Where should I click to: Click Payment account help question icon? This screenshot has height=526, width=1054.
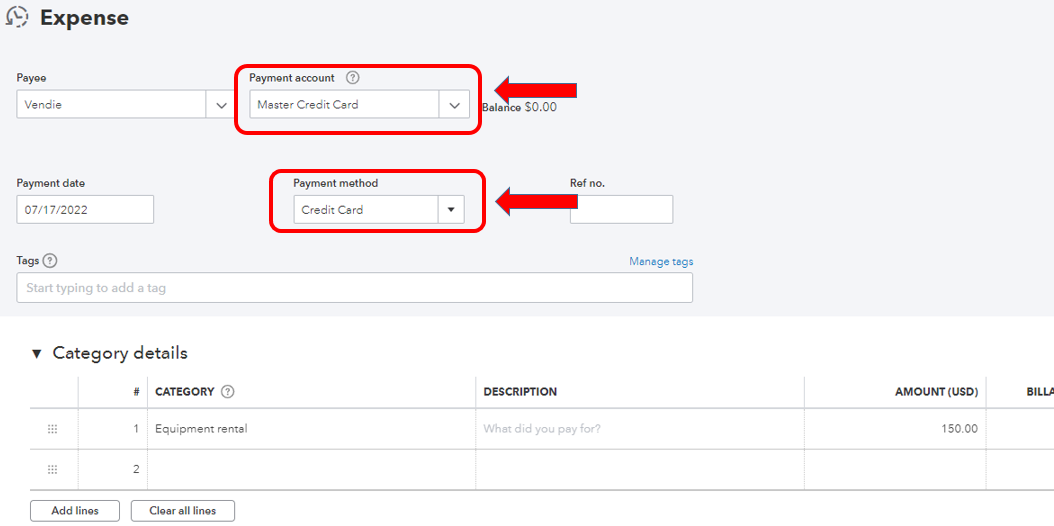(352, 78)
